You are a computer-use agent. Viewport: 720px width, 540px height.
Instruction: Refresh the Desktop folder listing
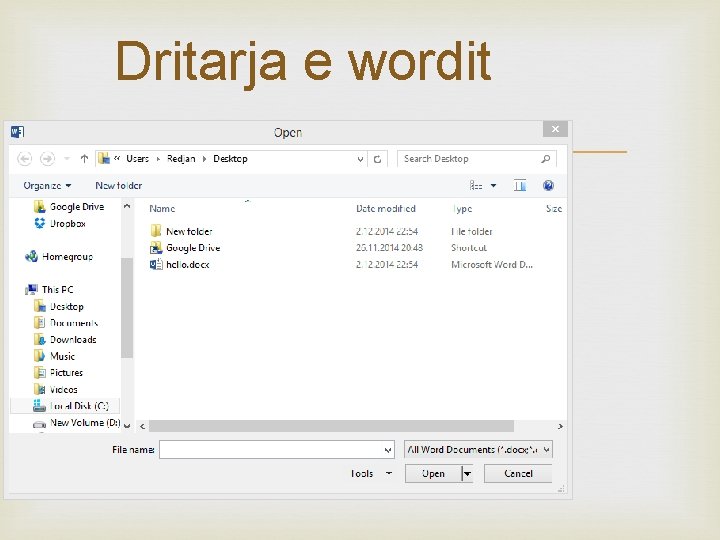coord(377,159)
